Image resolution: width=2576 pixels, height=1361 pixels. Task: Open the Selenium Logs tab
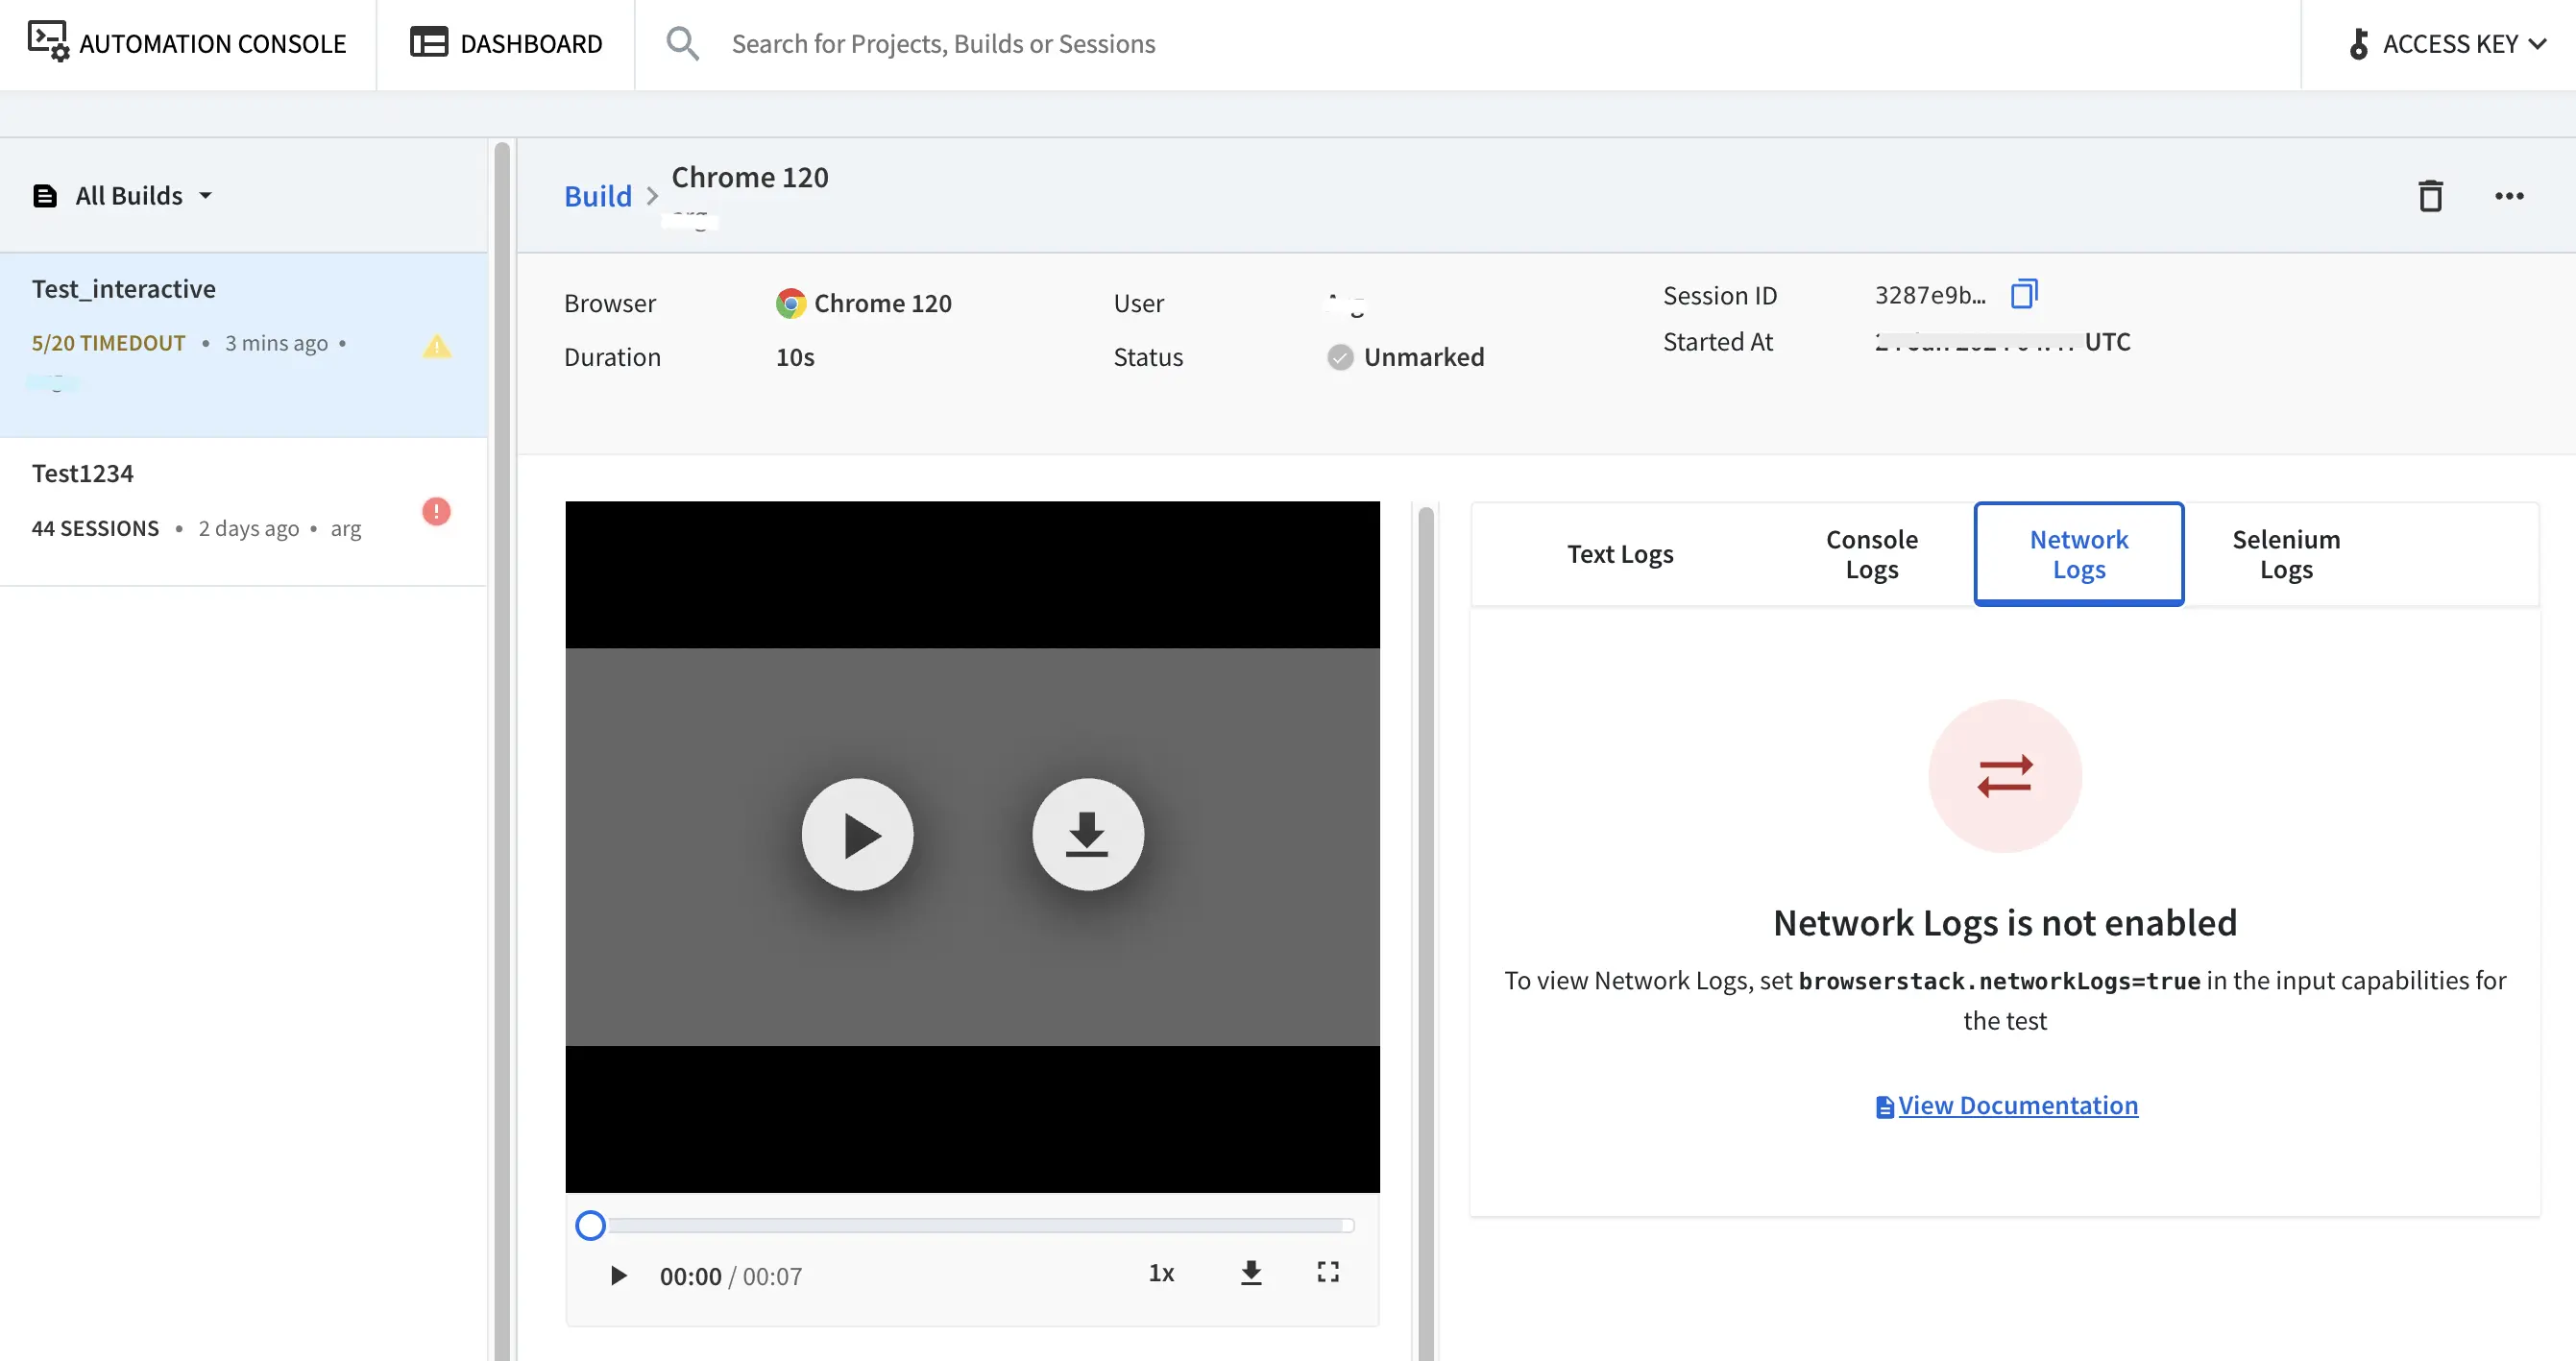pyautogui.click(x=2285, y=554)
